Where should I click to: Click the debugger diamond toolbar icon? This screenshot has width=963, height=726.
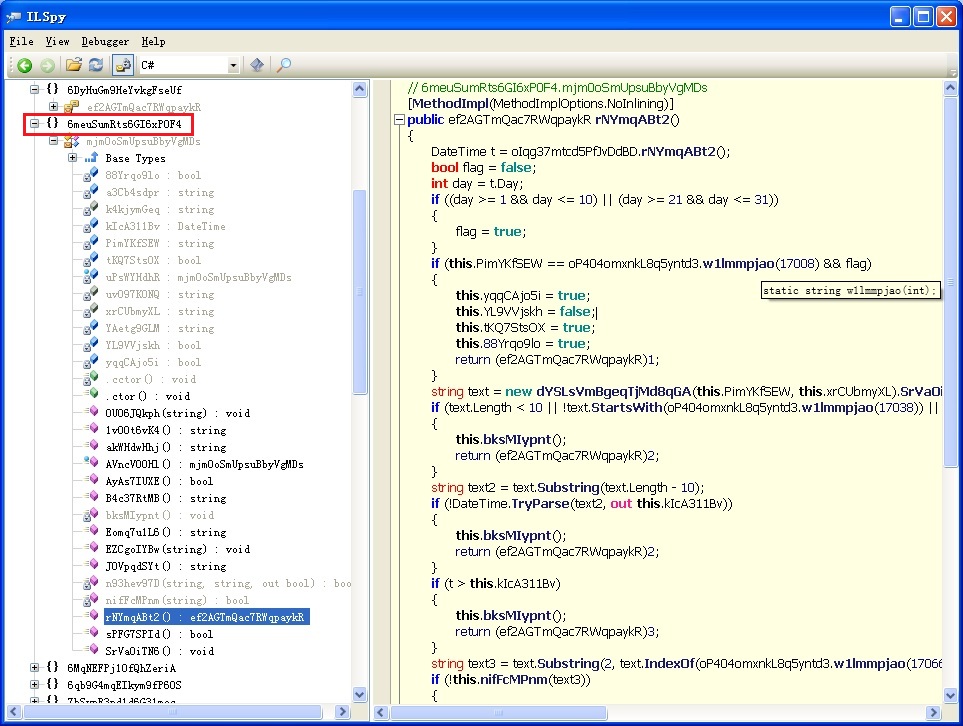(257, 64)
